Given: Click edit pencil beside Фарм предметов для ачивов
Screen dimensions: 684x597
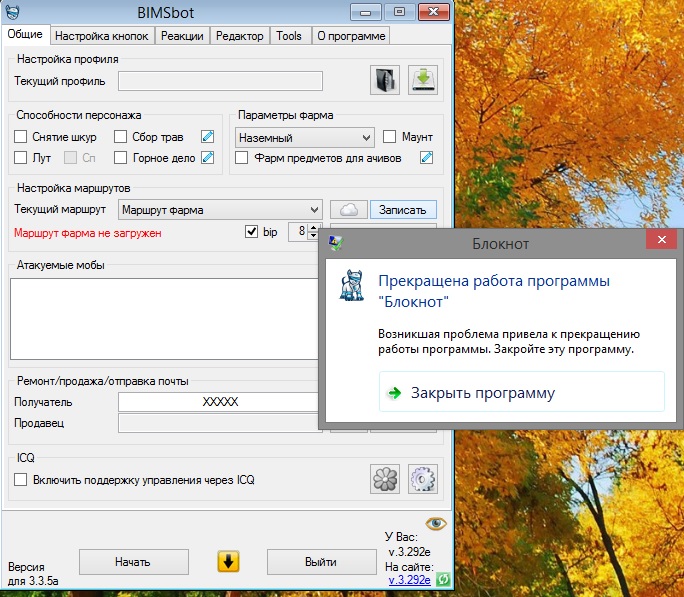Looking at the screenshot, I should pos(426,158).
